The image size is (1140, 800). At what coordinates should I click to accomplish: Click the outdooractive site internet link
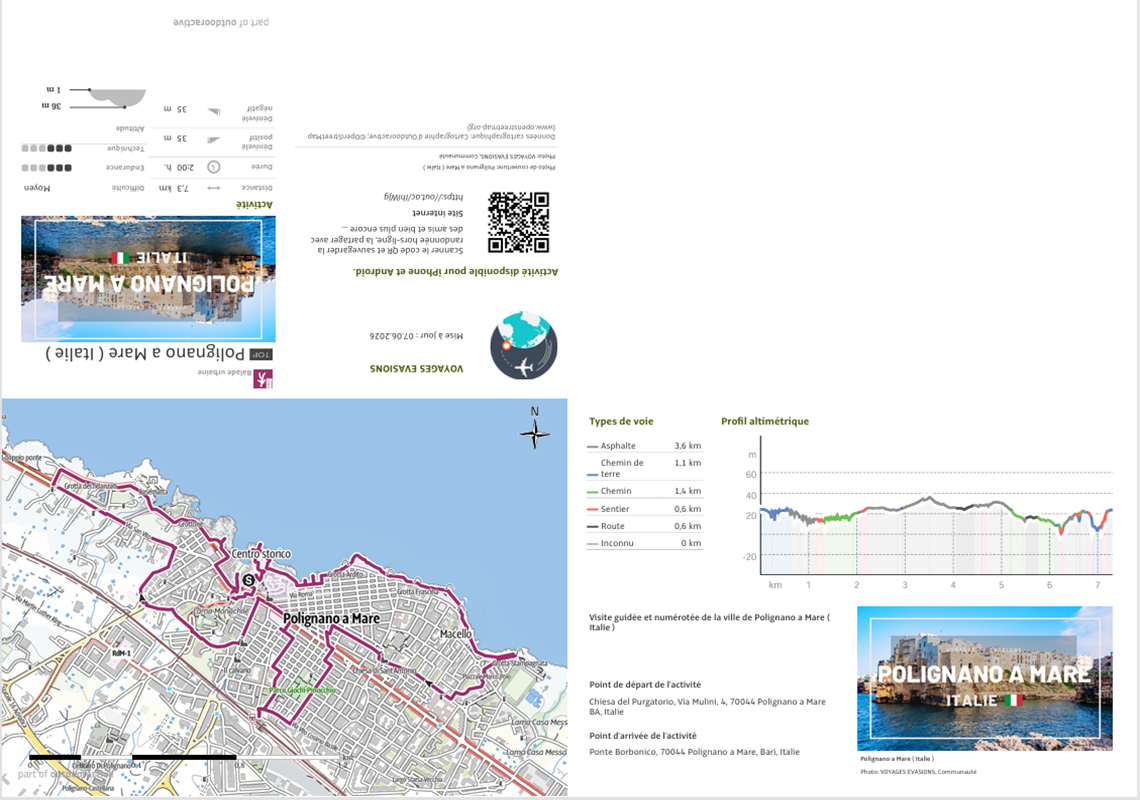423,196
